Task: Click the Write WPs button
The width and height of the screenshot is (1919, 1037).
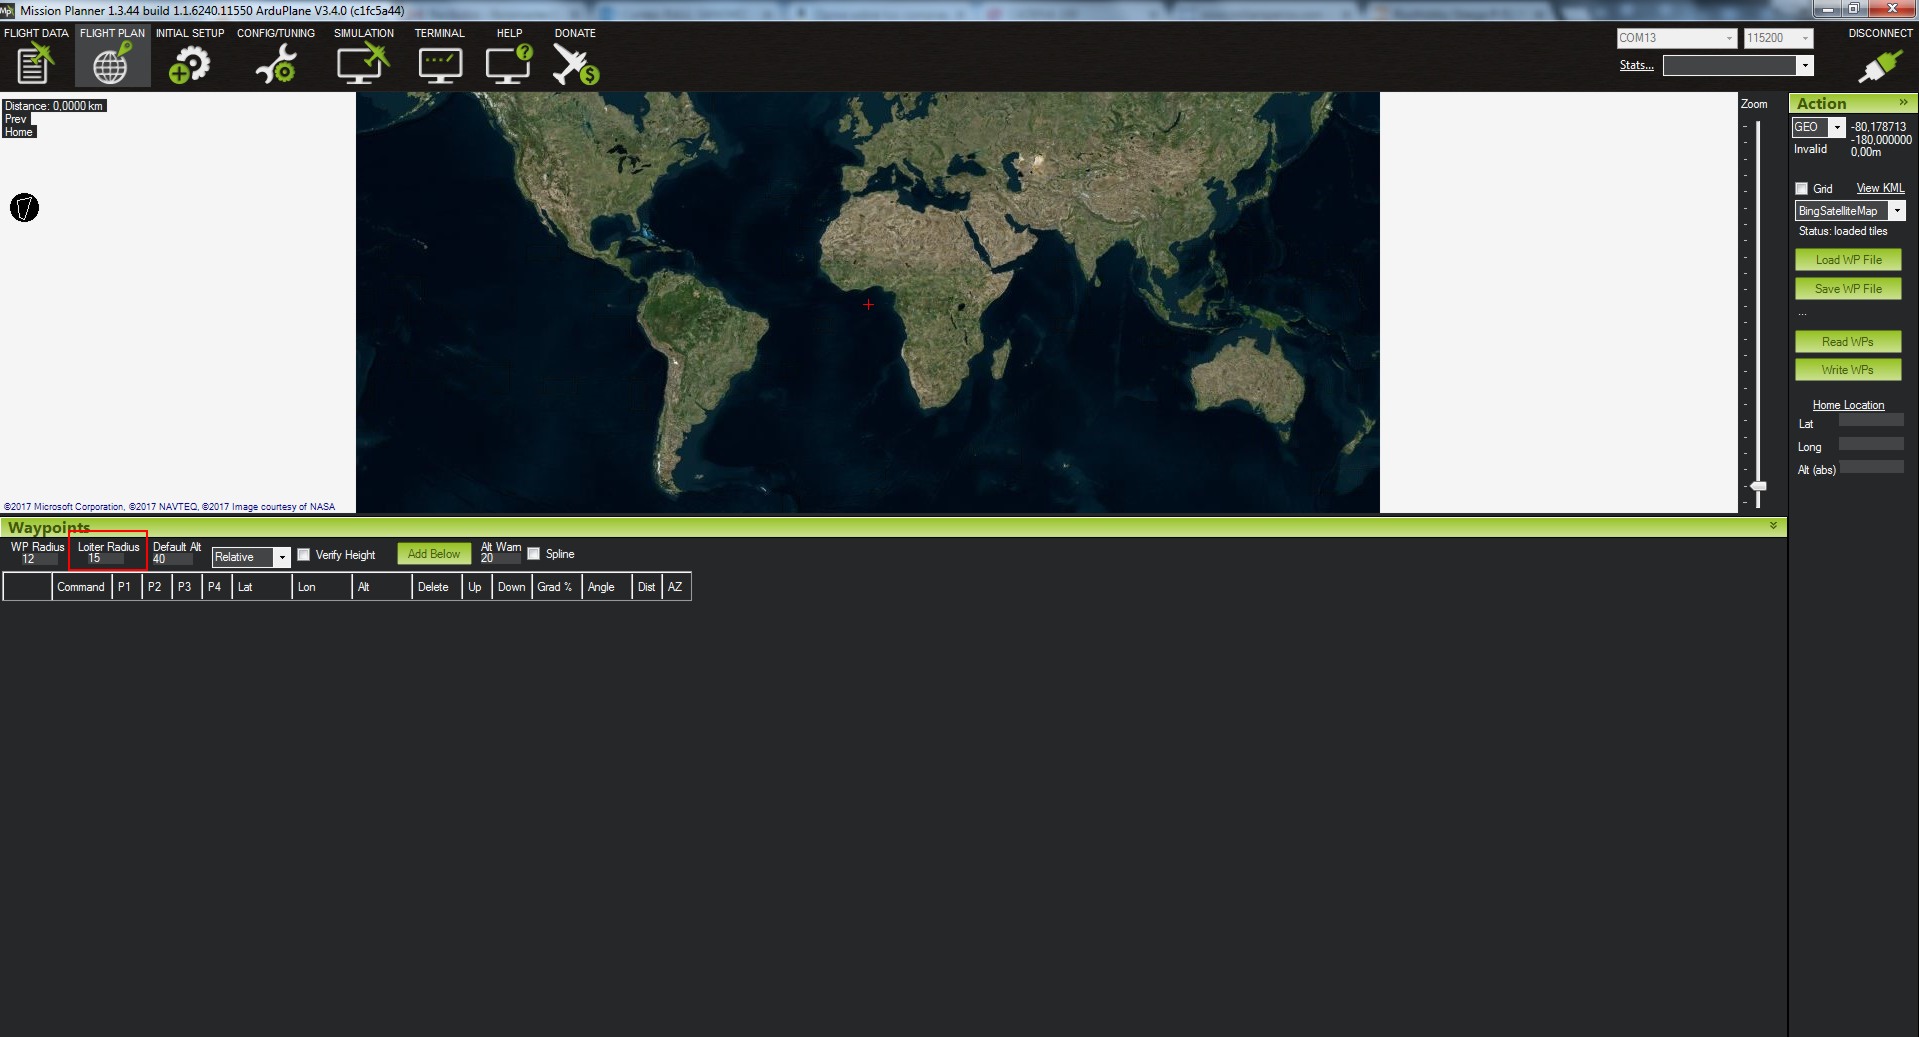Action: click(x=1847, y=370)
